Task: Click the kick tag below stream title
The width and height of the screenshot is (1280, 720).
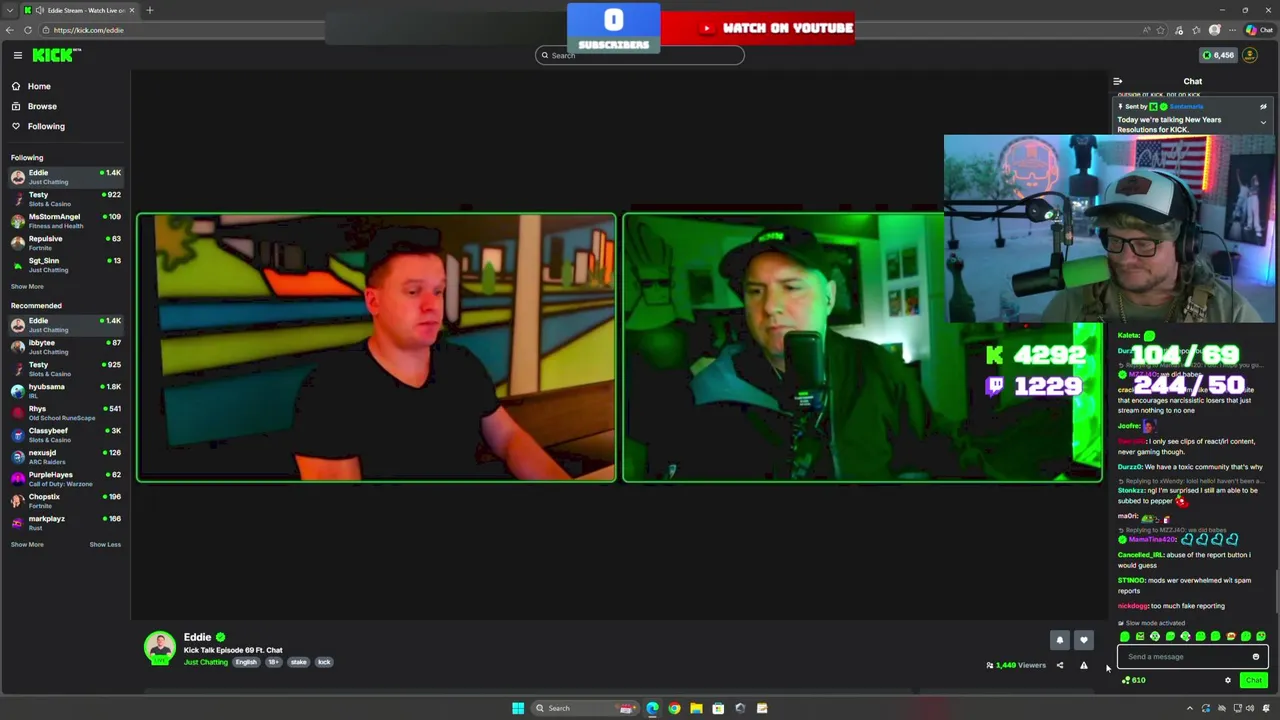Action: click(x=324, y=662)
